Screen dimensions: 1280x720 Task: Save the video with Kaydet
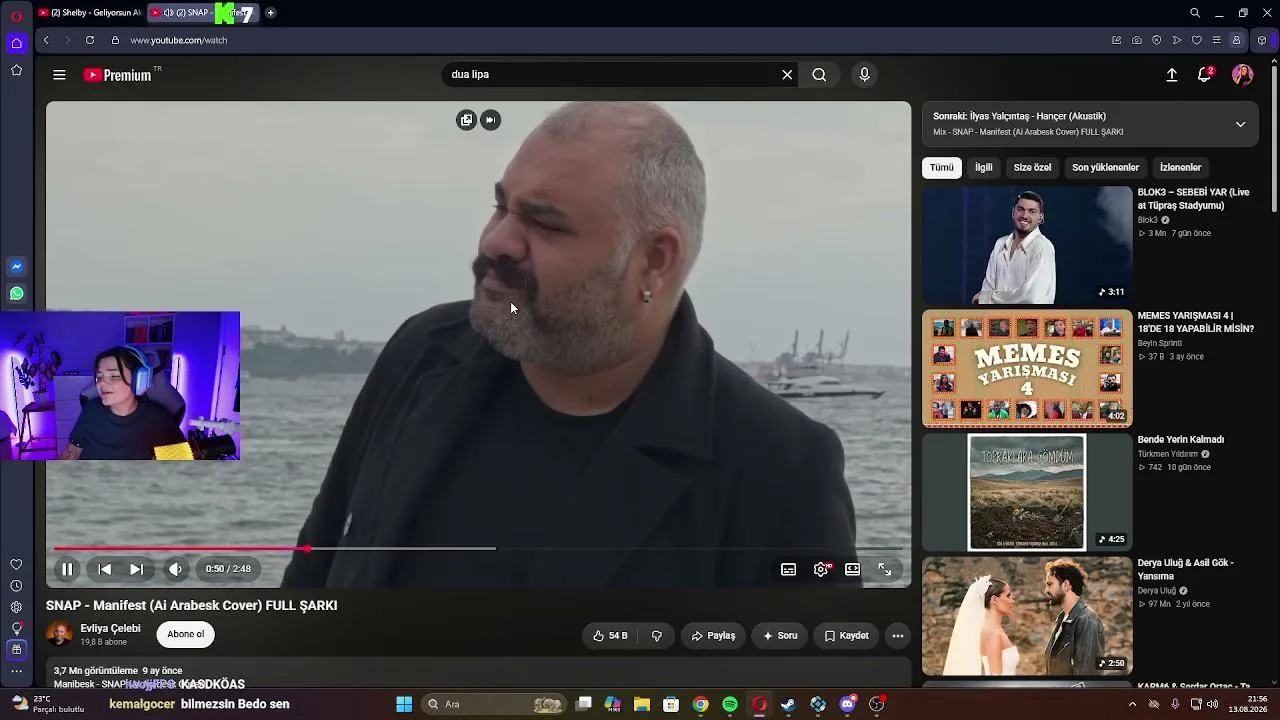846,636
